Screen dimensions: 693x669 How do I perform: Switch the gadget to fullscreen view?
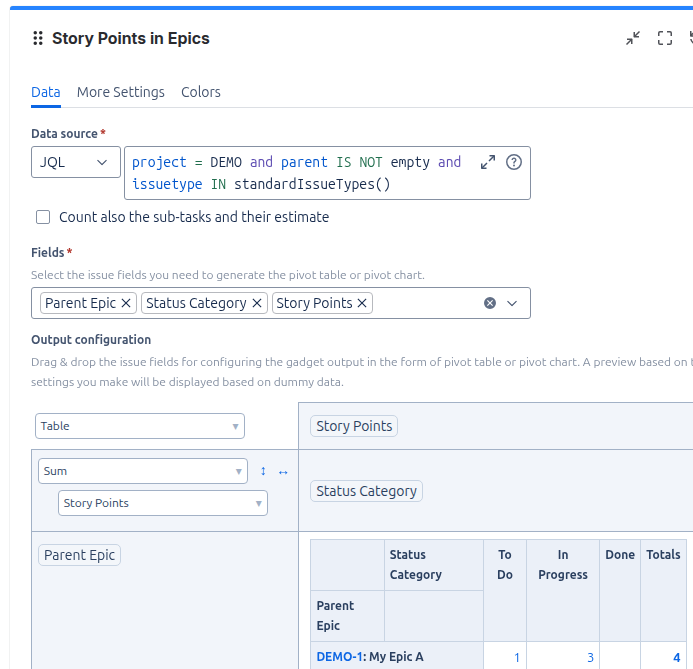(665, 38)
